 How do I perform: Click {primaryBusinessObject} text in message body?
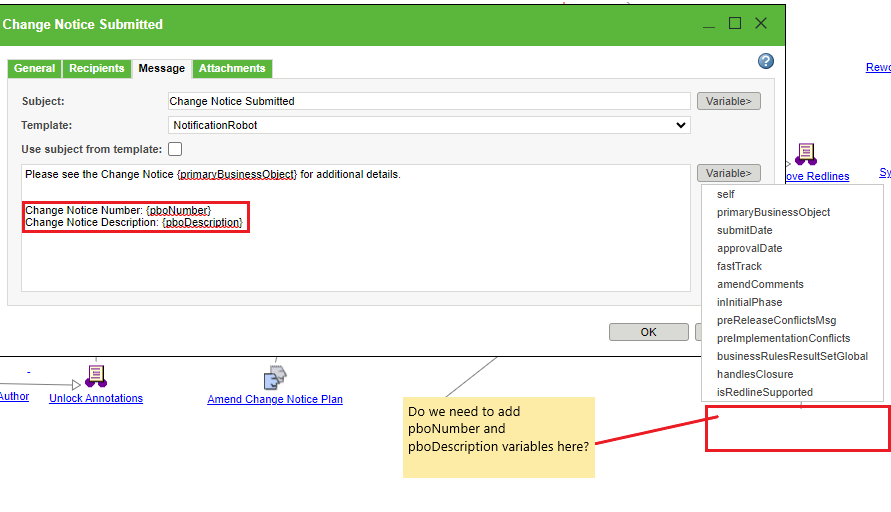click(x=237, y=174)
